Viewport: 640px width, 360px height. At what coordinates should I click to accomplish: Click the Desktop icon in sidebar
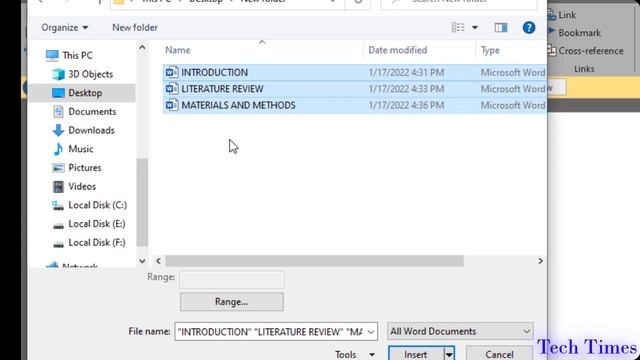click(58, 93)
